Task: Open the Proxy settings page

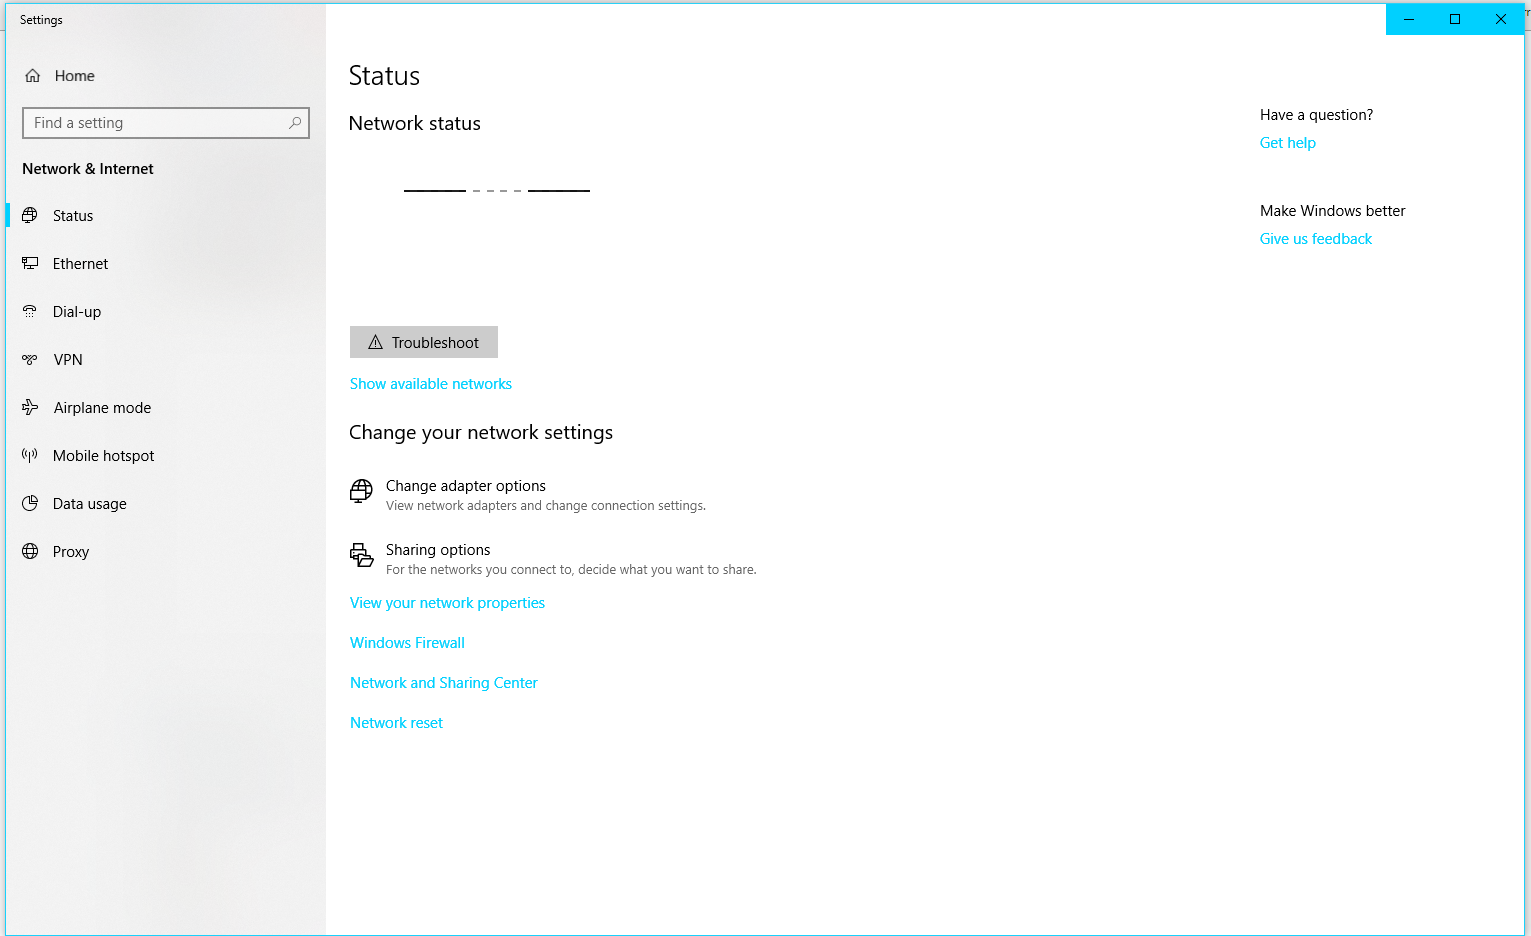Action: pyautogui.click(x=165, y=552)
